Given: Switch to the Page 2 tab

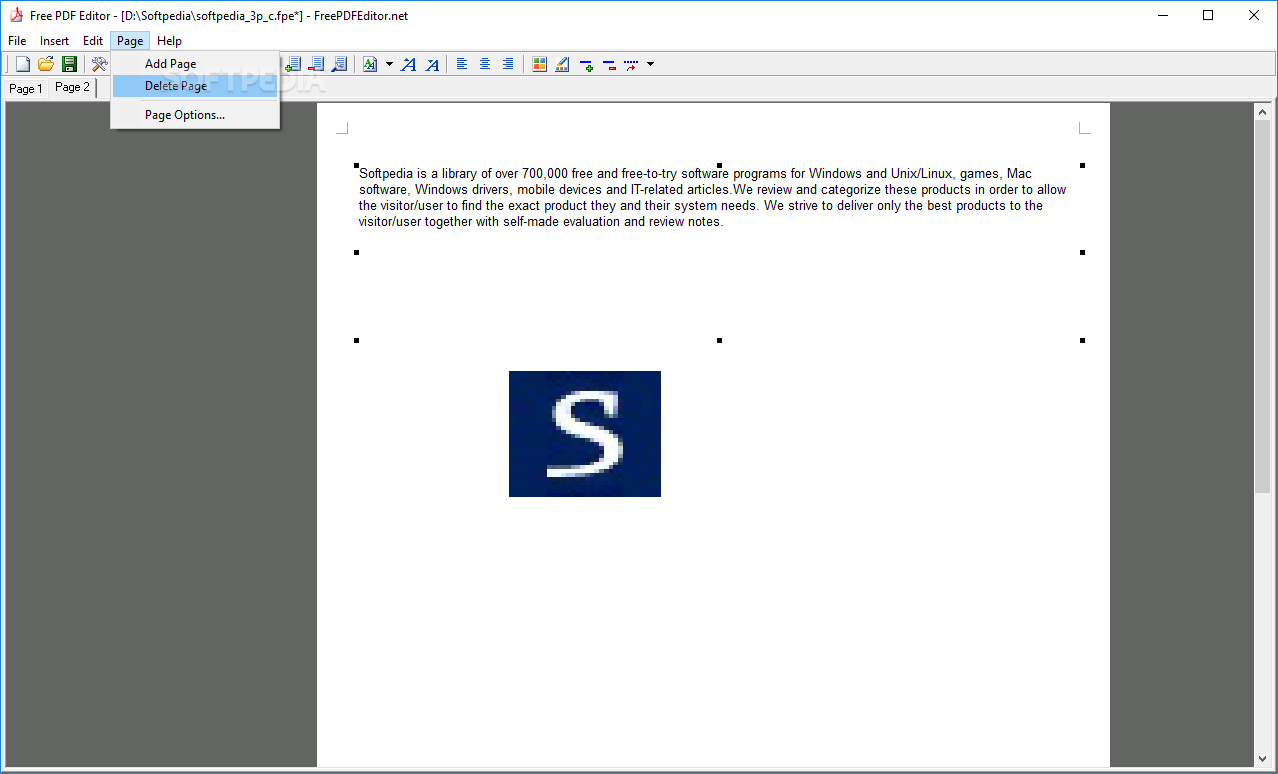Looking at the screenshot, I should [x=72, y=88].
